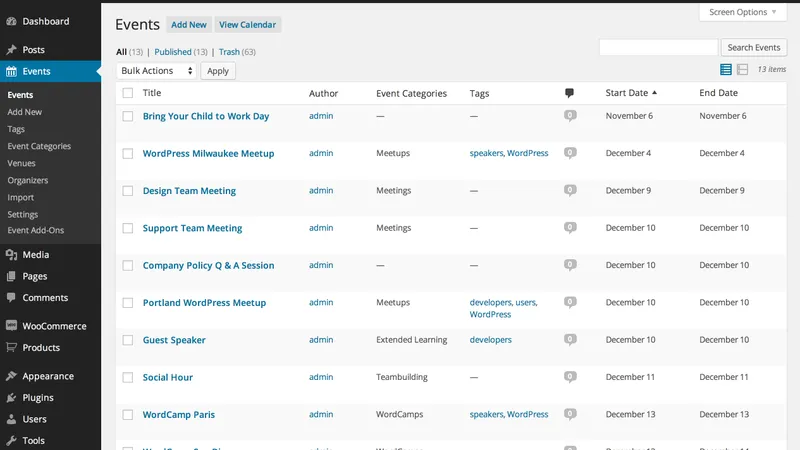The width and height of the screenshot is (800, 450).
Task: Click the Apply button
Action: tap(218, 71)
